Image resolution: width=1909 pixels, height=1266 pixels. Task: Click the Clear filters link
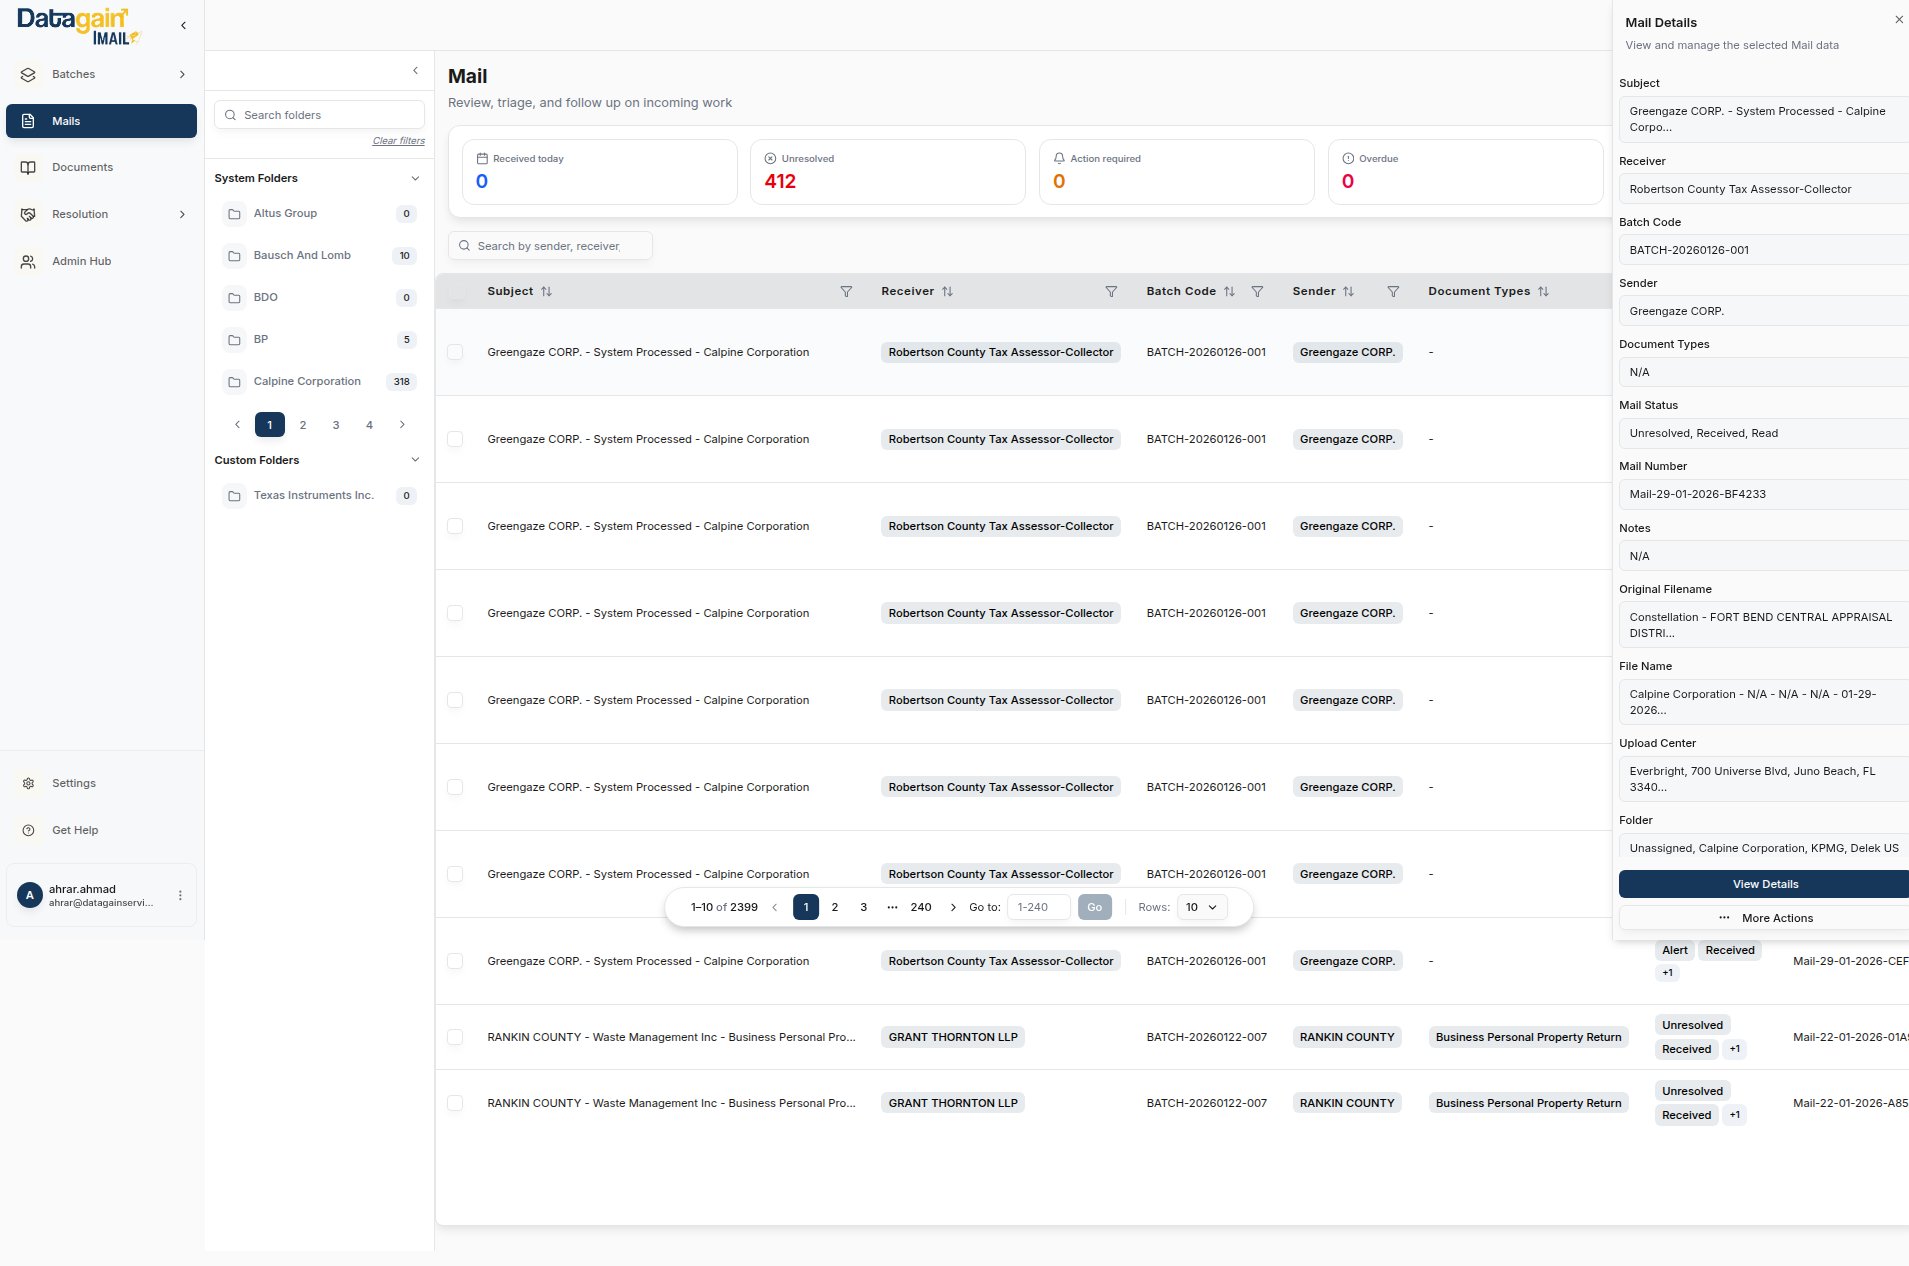pyautogui.click(x=398, y=141)
